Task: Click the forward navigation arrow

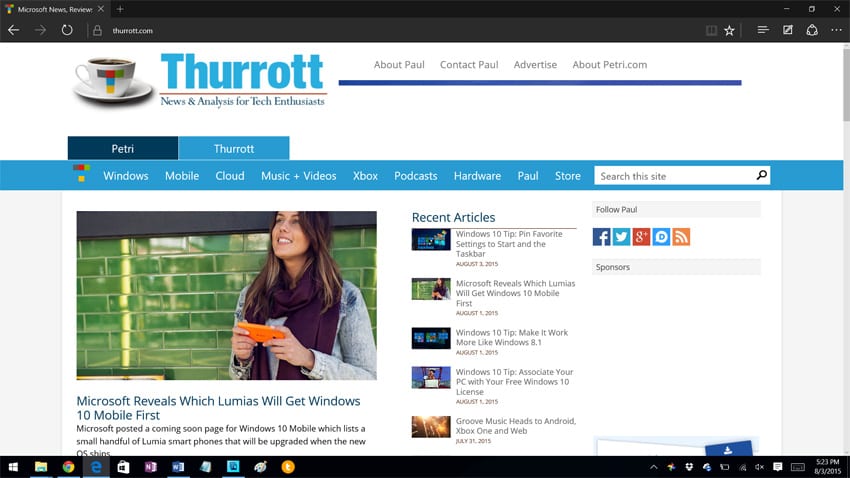Action: click(x=41, y=30)
